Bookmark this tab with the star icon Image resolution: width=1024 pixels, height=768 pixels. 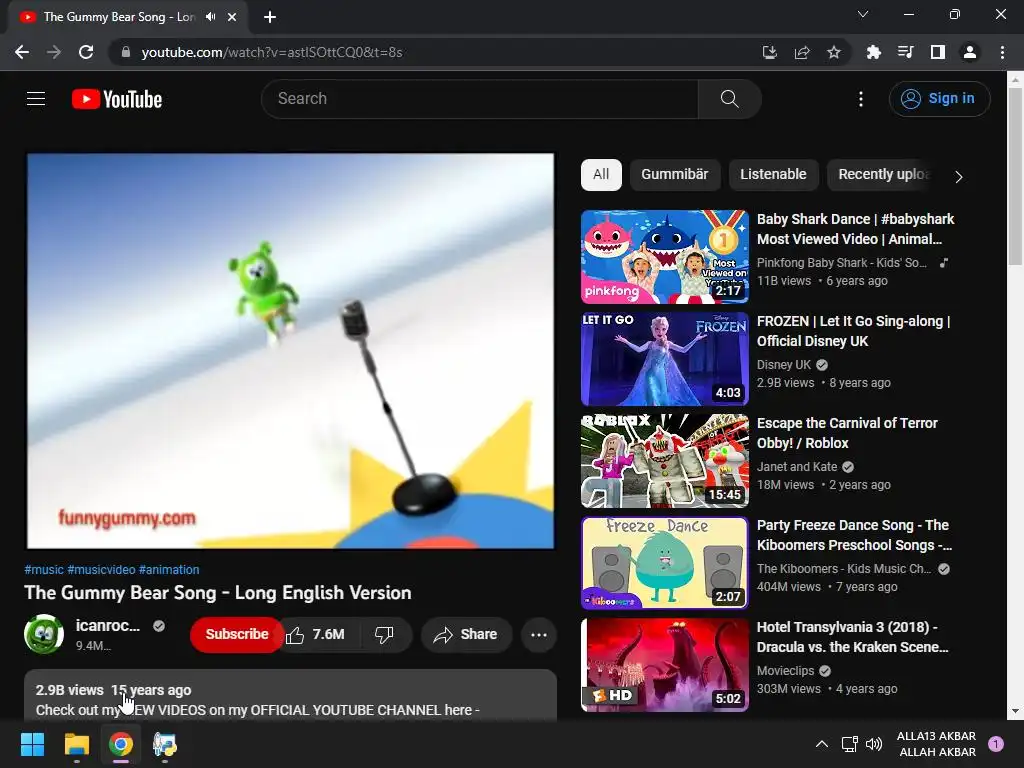point(834,52)
